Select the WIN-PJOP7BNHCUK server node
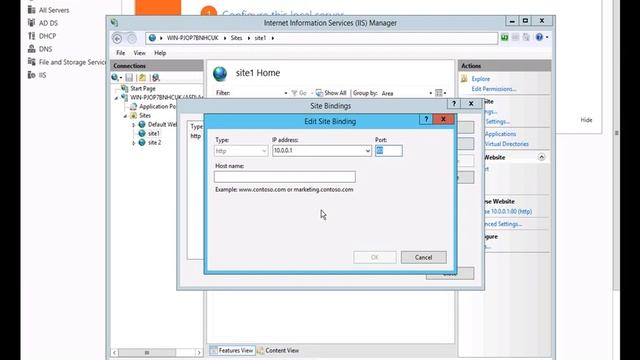 tap(166, 97)
